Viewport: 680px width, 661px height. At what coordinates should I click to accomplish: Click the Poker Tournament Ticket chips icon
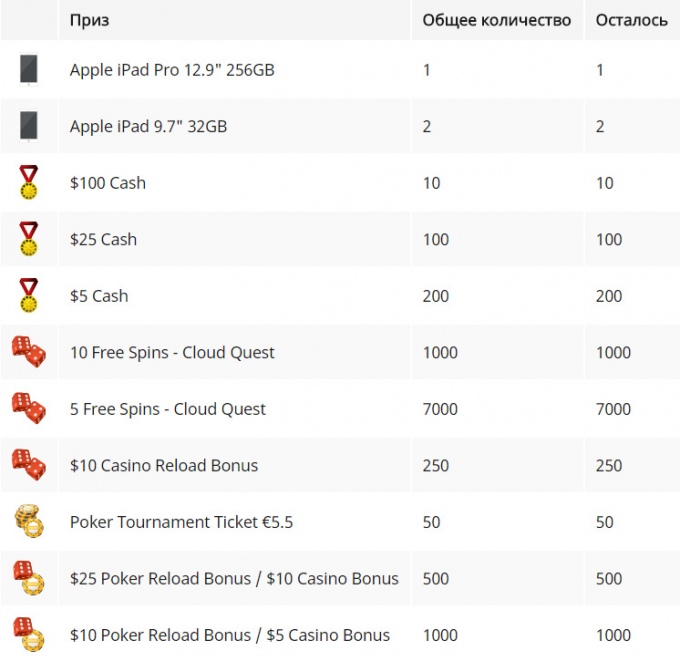coord(29,521)
